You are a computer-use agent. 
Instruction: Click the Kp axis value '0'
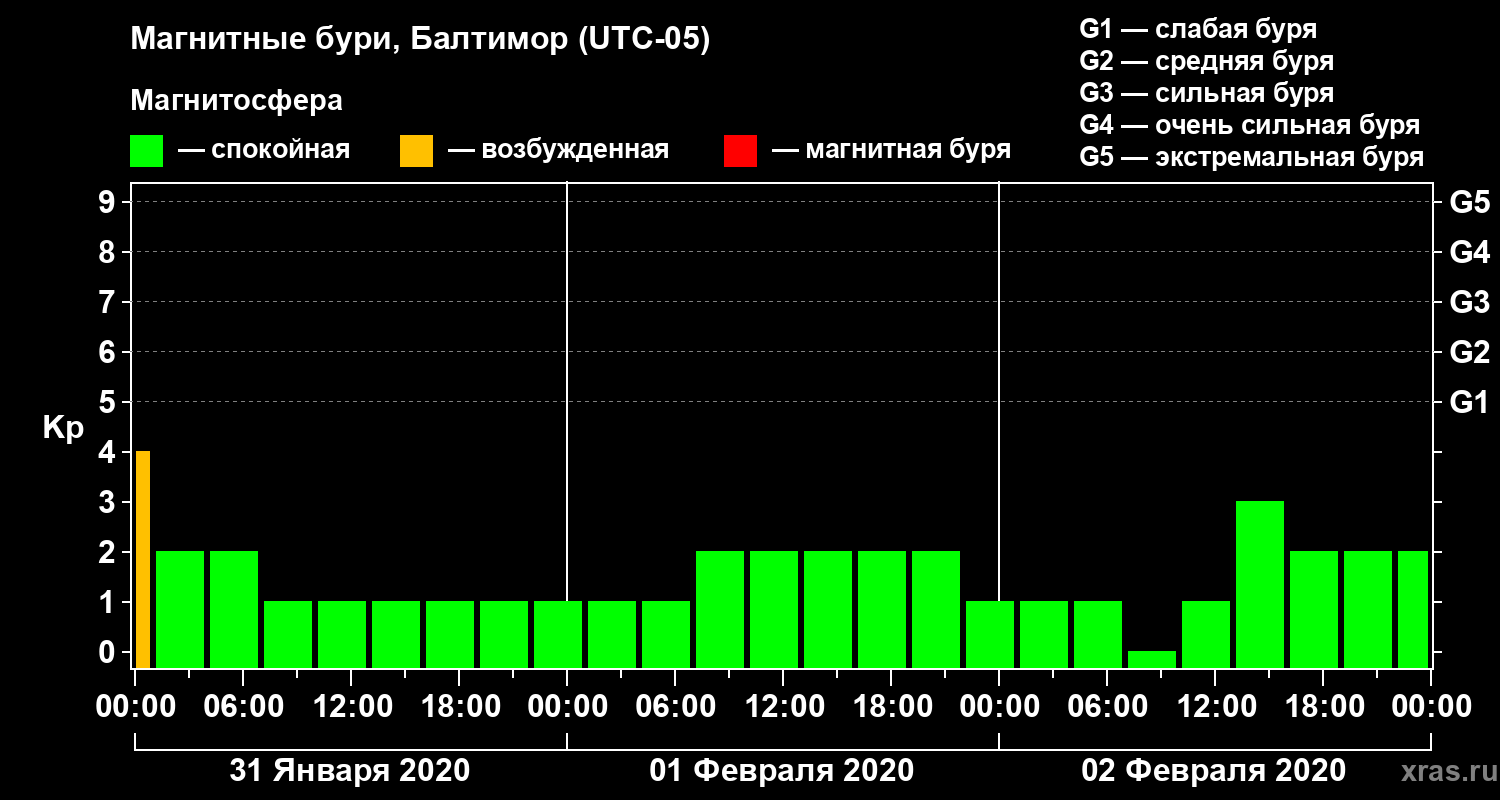pyautogui.click(x=107, y=653)
